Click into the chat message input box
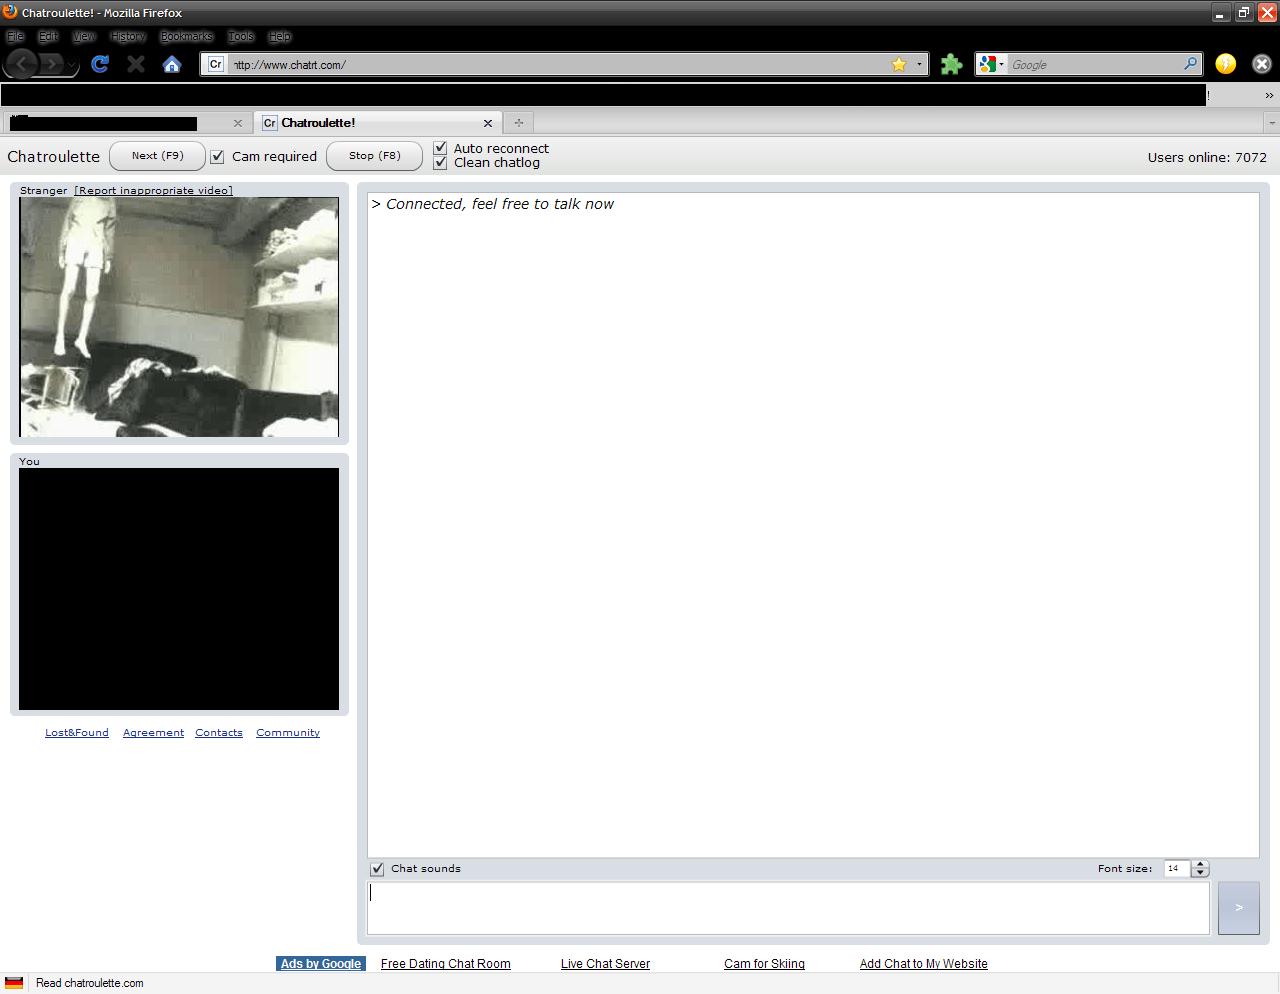Viewport: 1280px width, 994px height. [788, 908]
